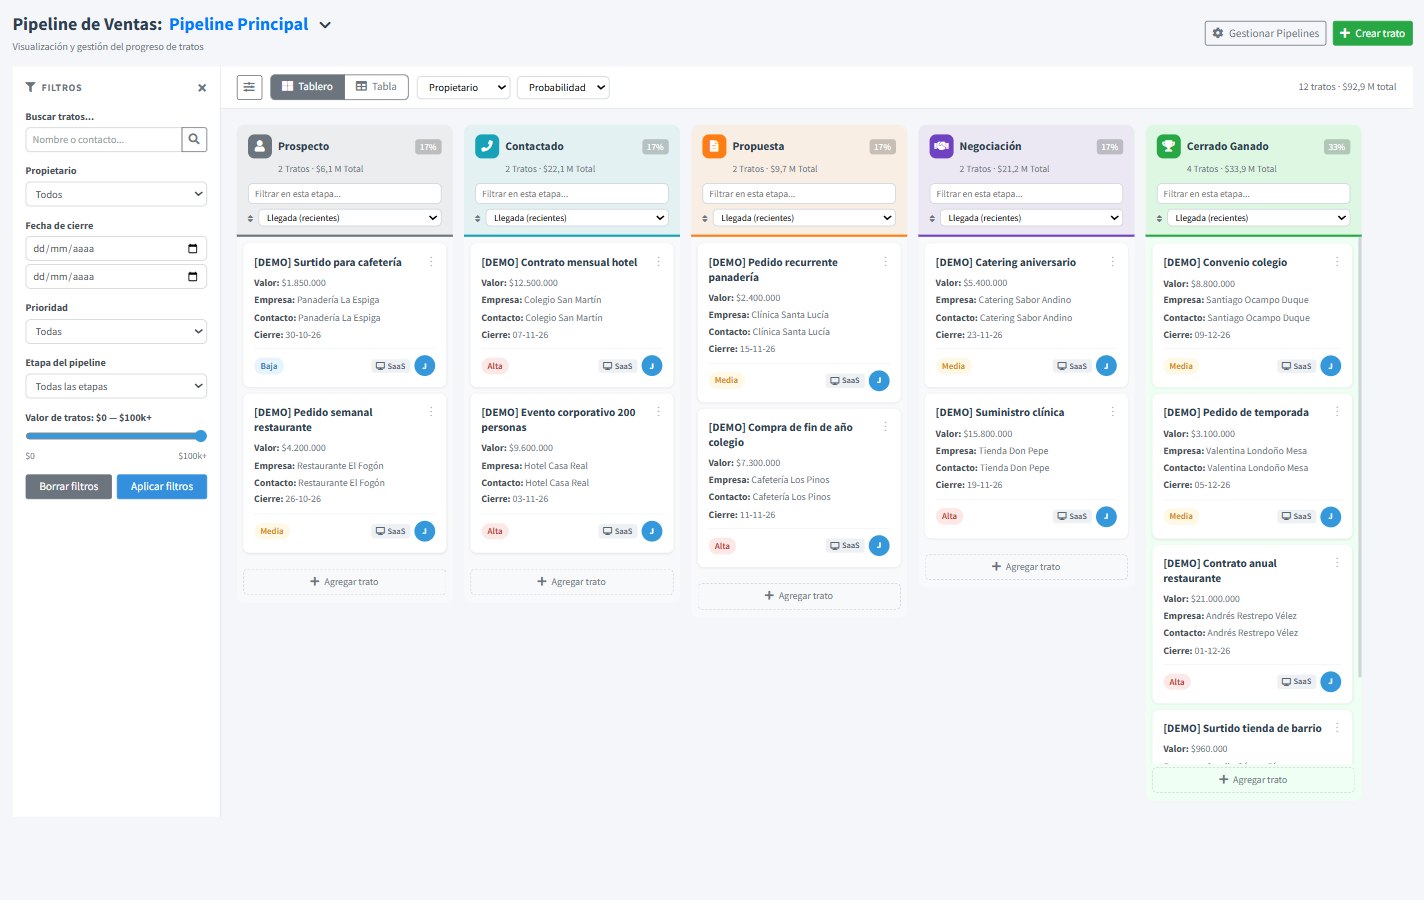Click the Propuesta document stage icon

[714, 146]
